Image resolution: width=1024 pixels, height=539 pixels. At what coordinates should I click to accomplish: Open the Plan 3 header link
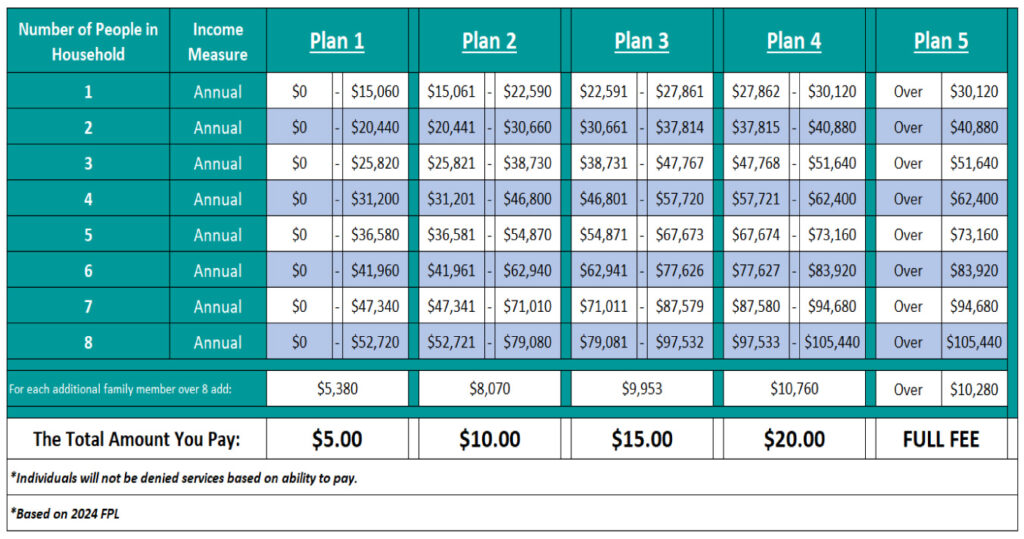641,41
